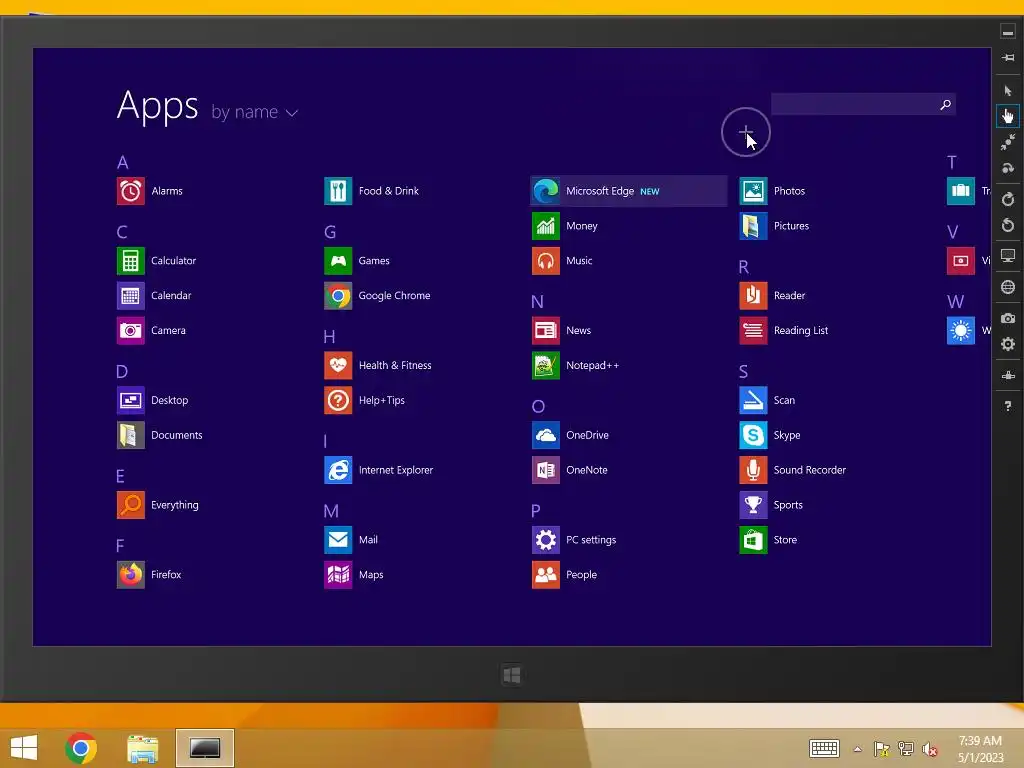The image size is (1024, 768).
Task: Open the Maps app
Action: coord(354,575)
